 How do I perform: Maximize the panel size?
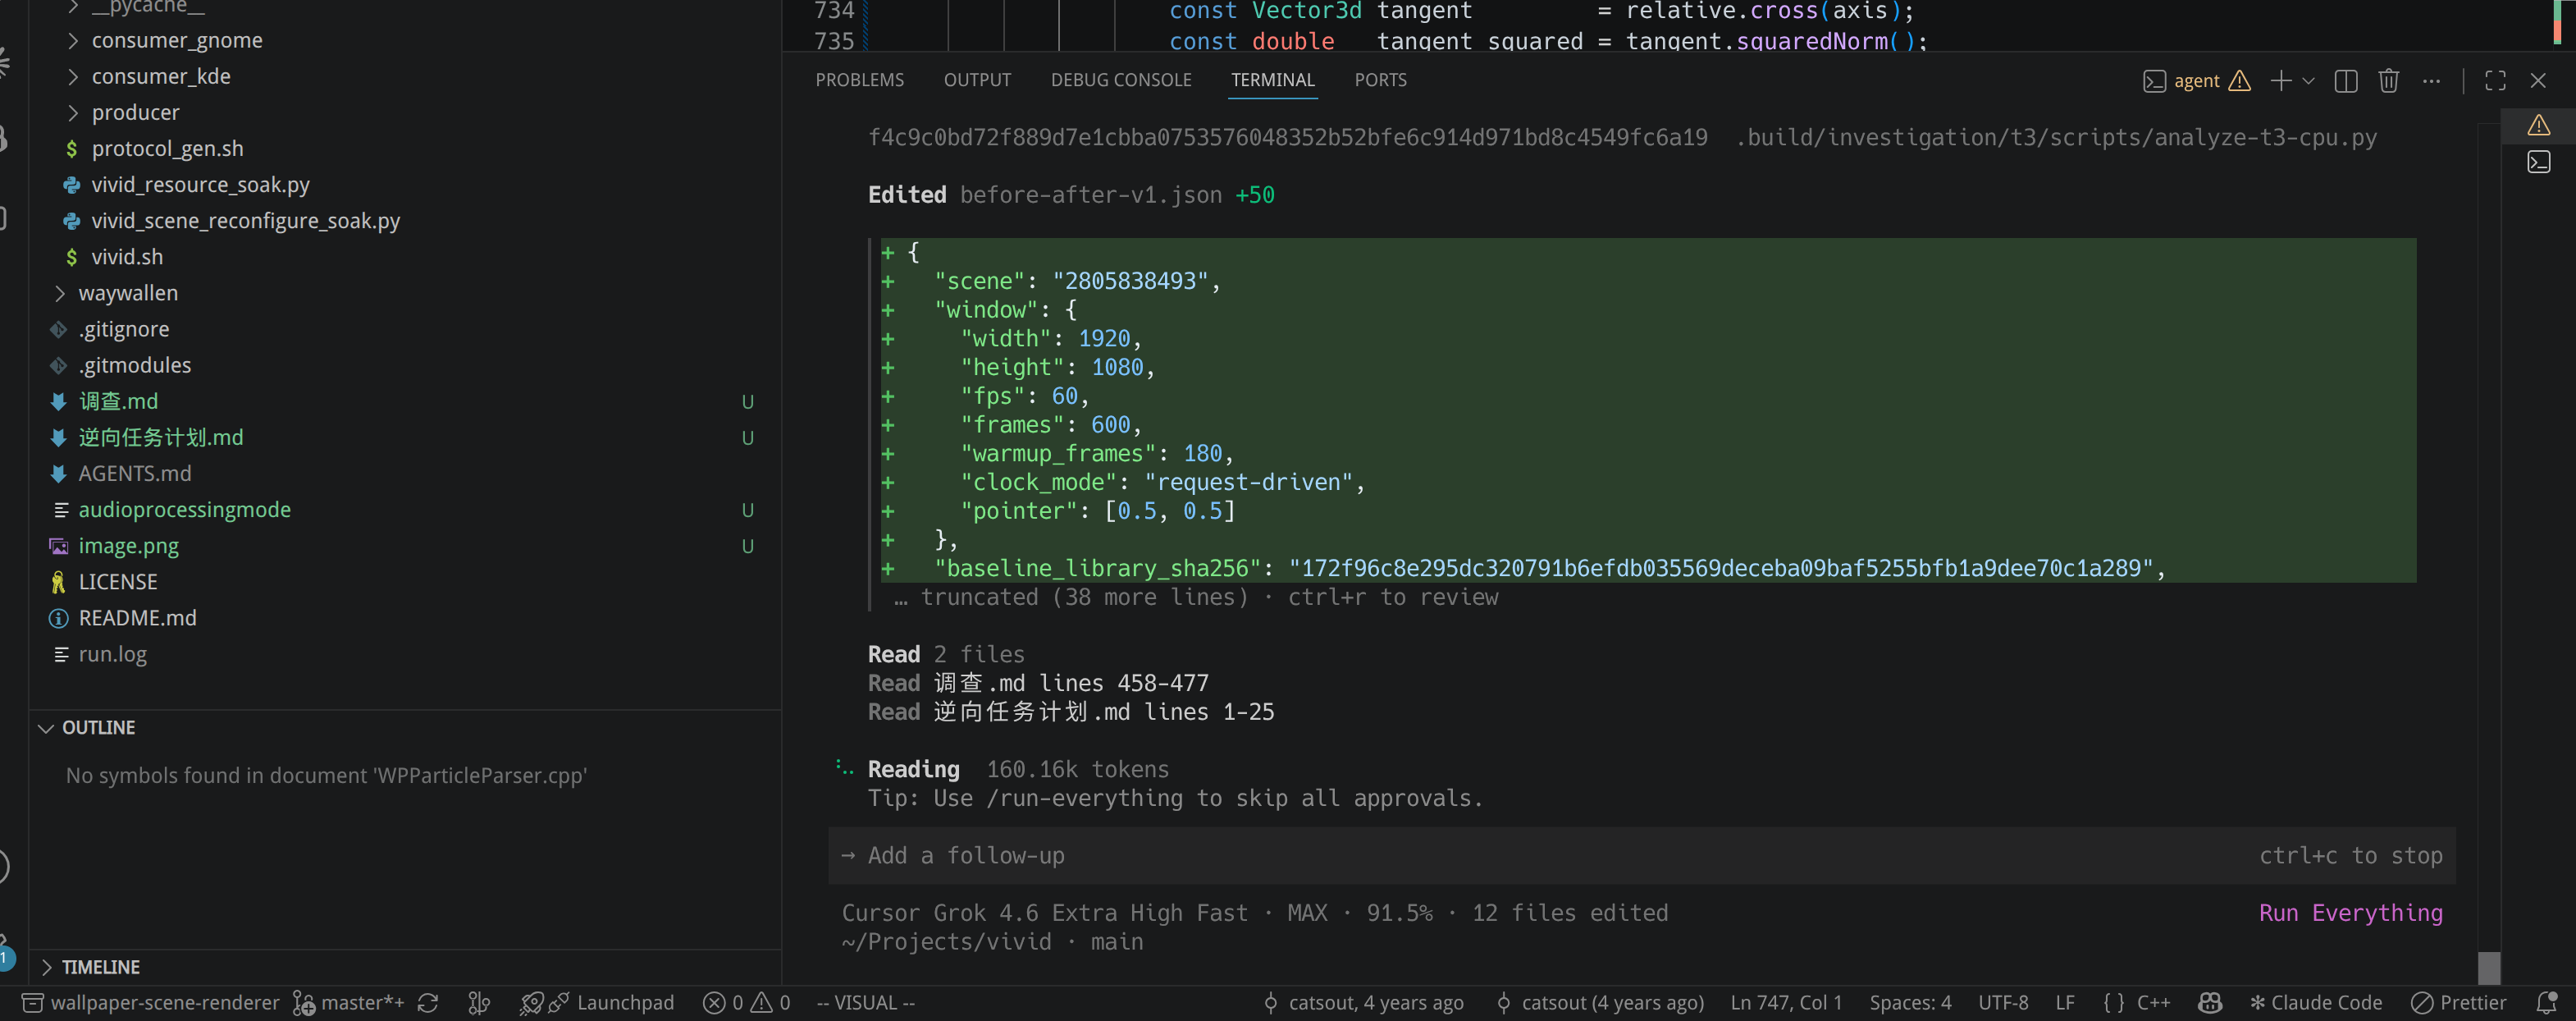[x=2495, y=81]
